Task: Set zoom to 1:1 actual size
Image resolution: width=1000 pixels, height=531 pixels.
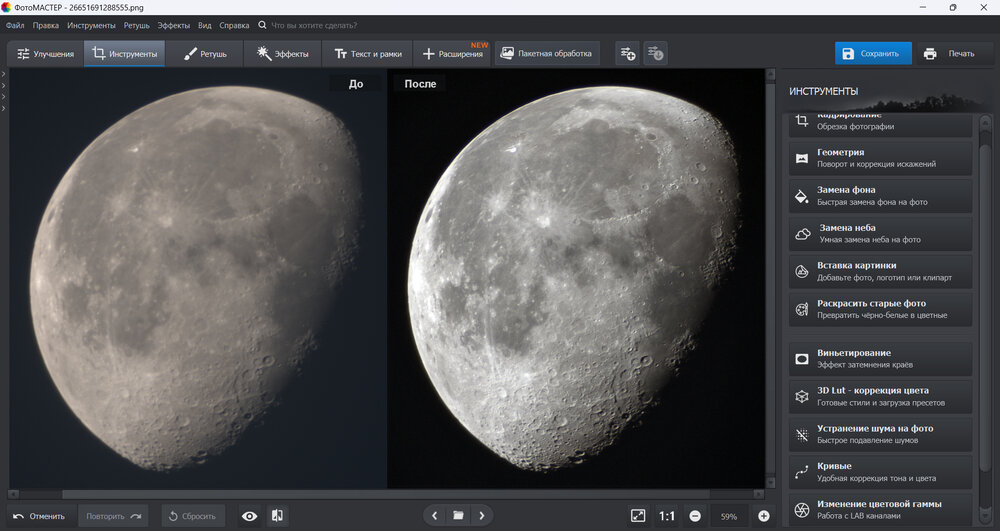Action: pos(666,516)
